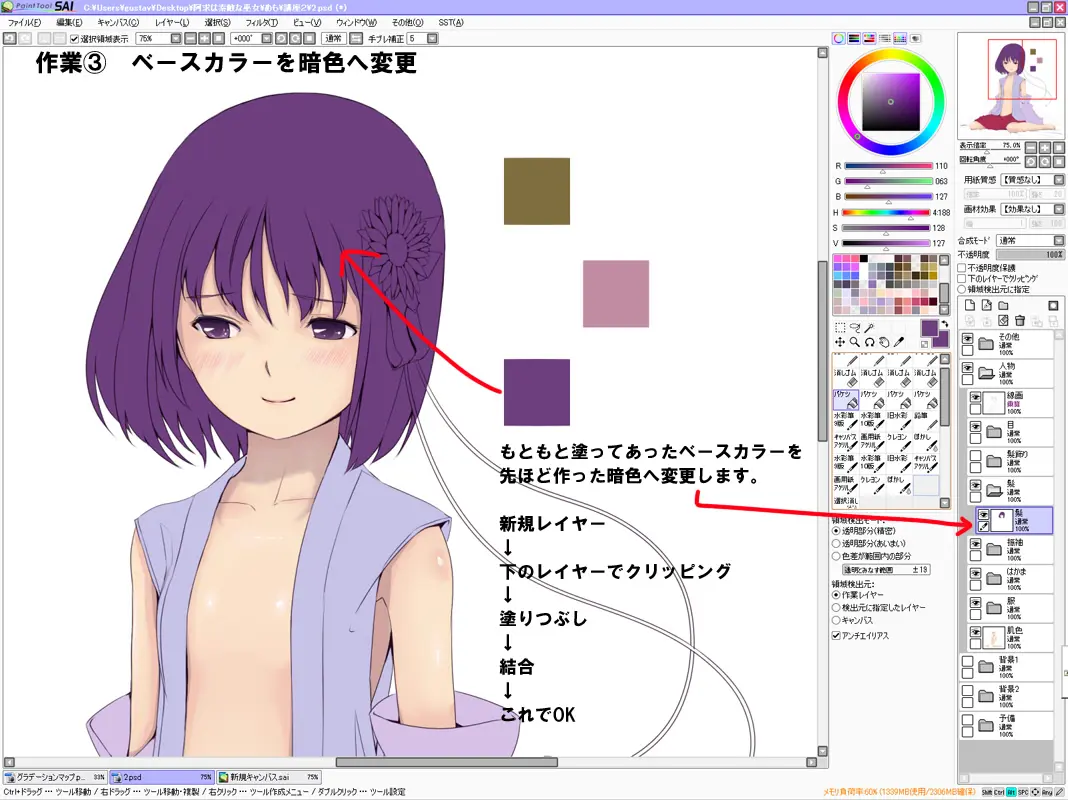This screenshot has height=800, width=1068.
Task: Select 色差が範囲内の部分 radio option
Action: click(836, 556)
